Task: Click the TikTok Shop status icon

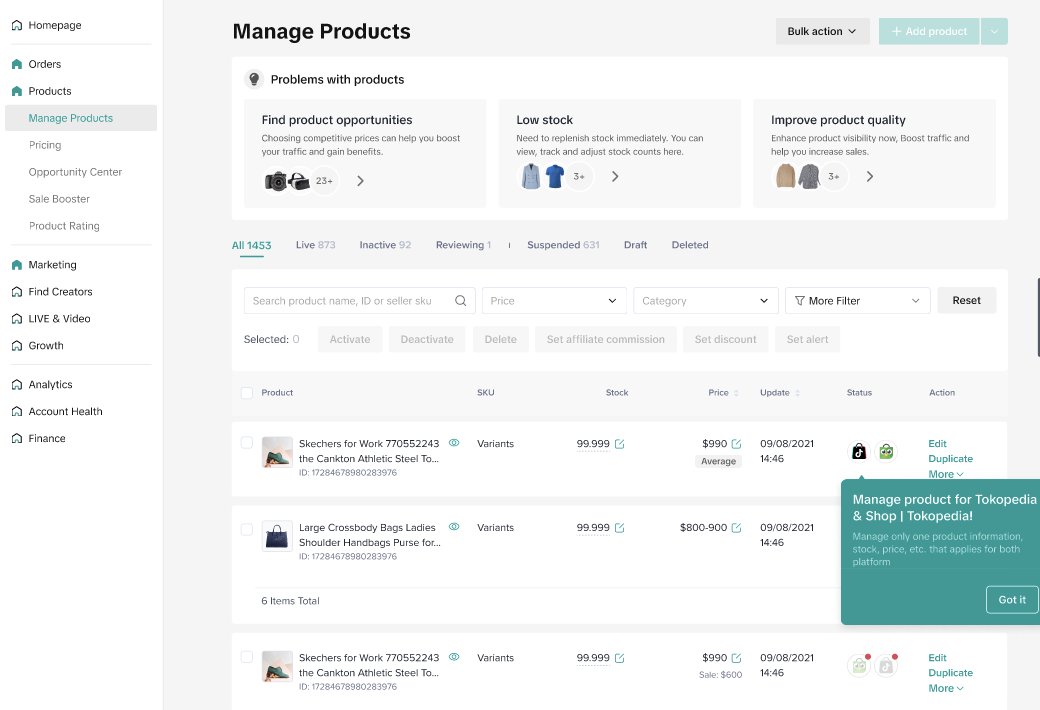Action: (x=858, y=451)
